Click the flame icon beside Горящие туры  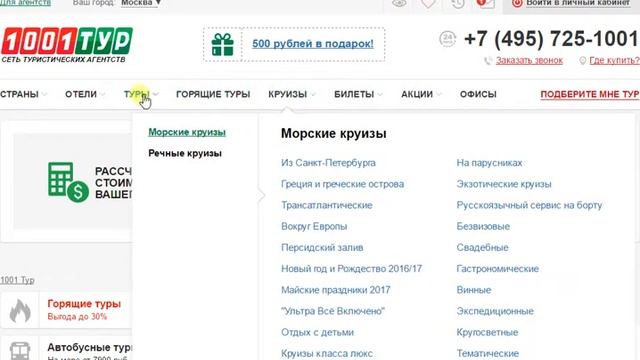(20, 310)
